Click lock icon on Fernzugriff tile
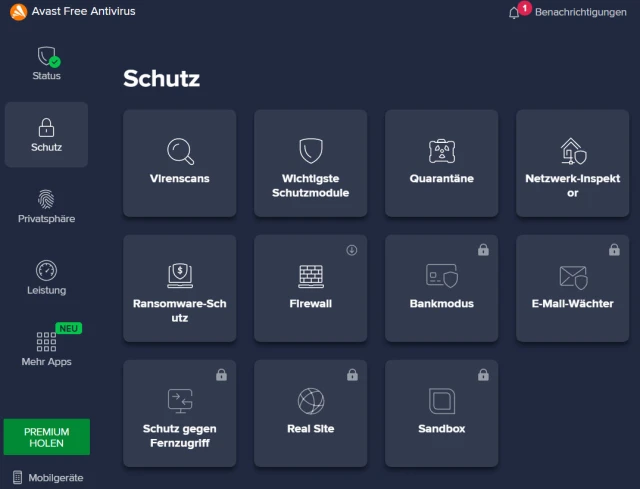This screenshot has width=640, height=489. coord(221,375)
